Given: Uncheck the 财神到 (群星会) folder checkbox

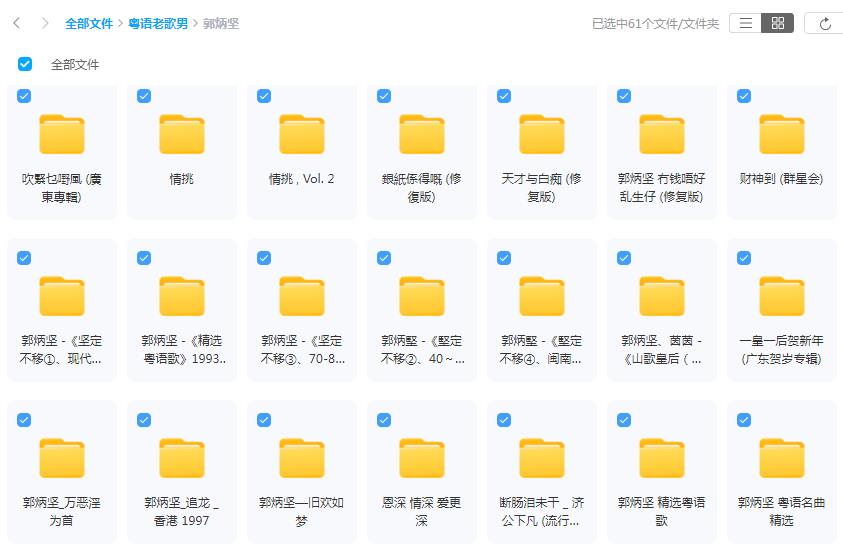Looking at the screenshot, I should [x=744, y=96].
